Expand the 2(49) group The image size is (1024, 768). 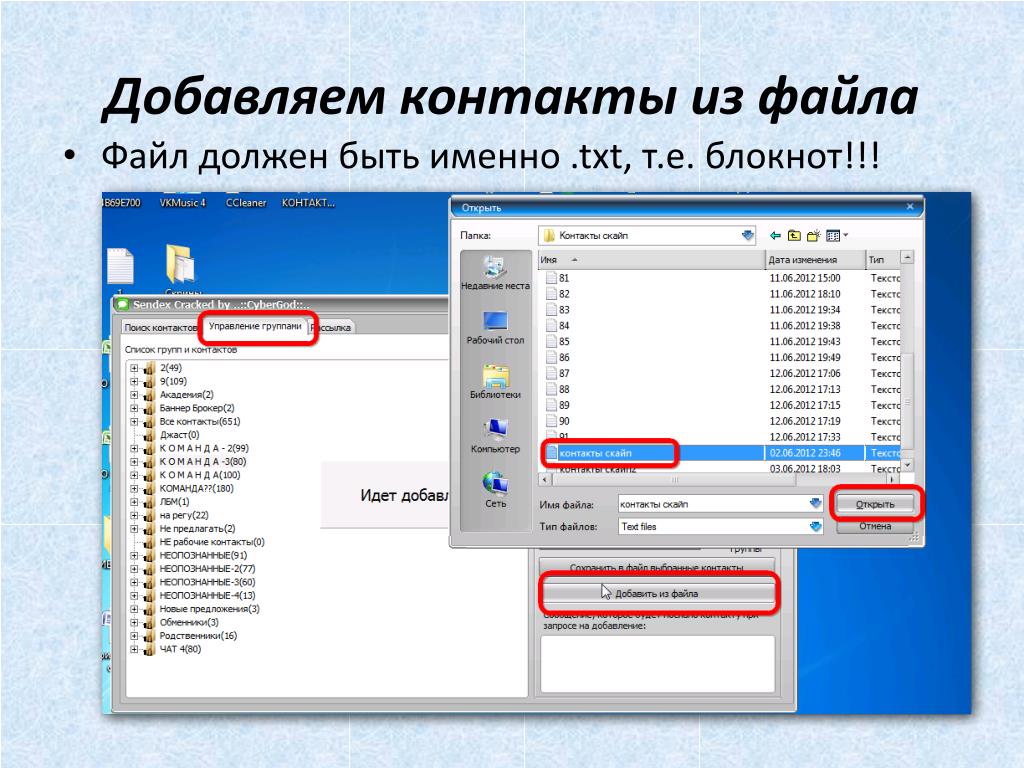point(134,368)
